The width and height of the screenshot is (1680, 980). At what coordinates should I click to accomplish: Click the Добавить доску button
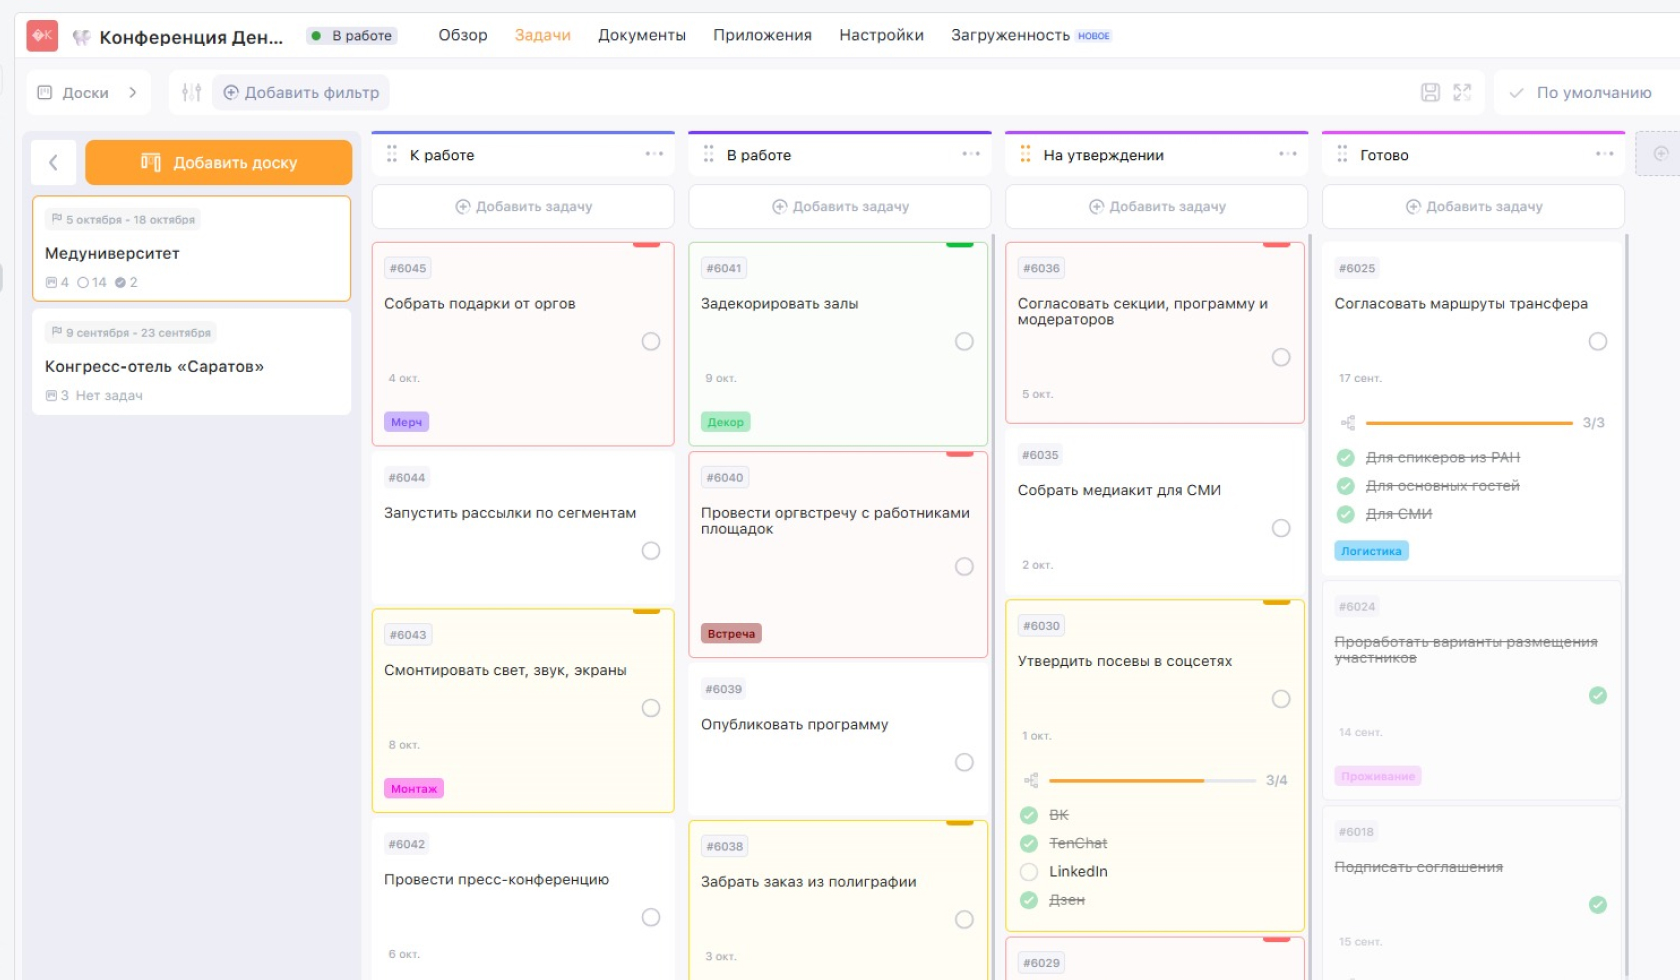pyautogui.click(x=218, y=162)
